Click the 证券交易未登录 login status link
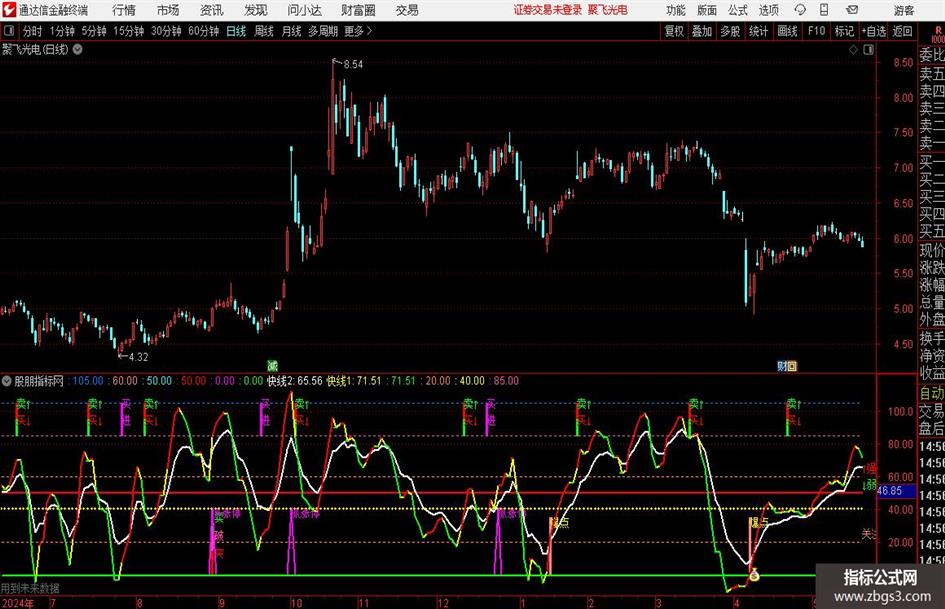This screenshot has width=945, height=609. coord(548,10)
